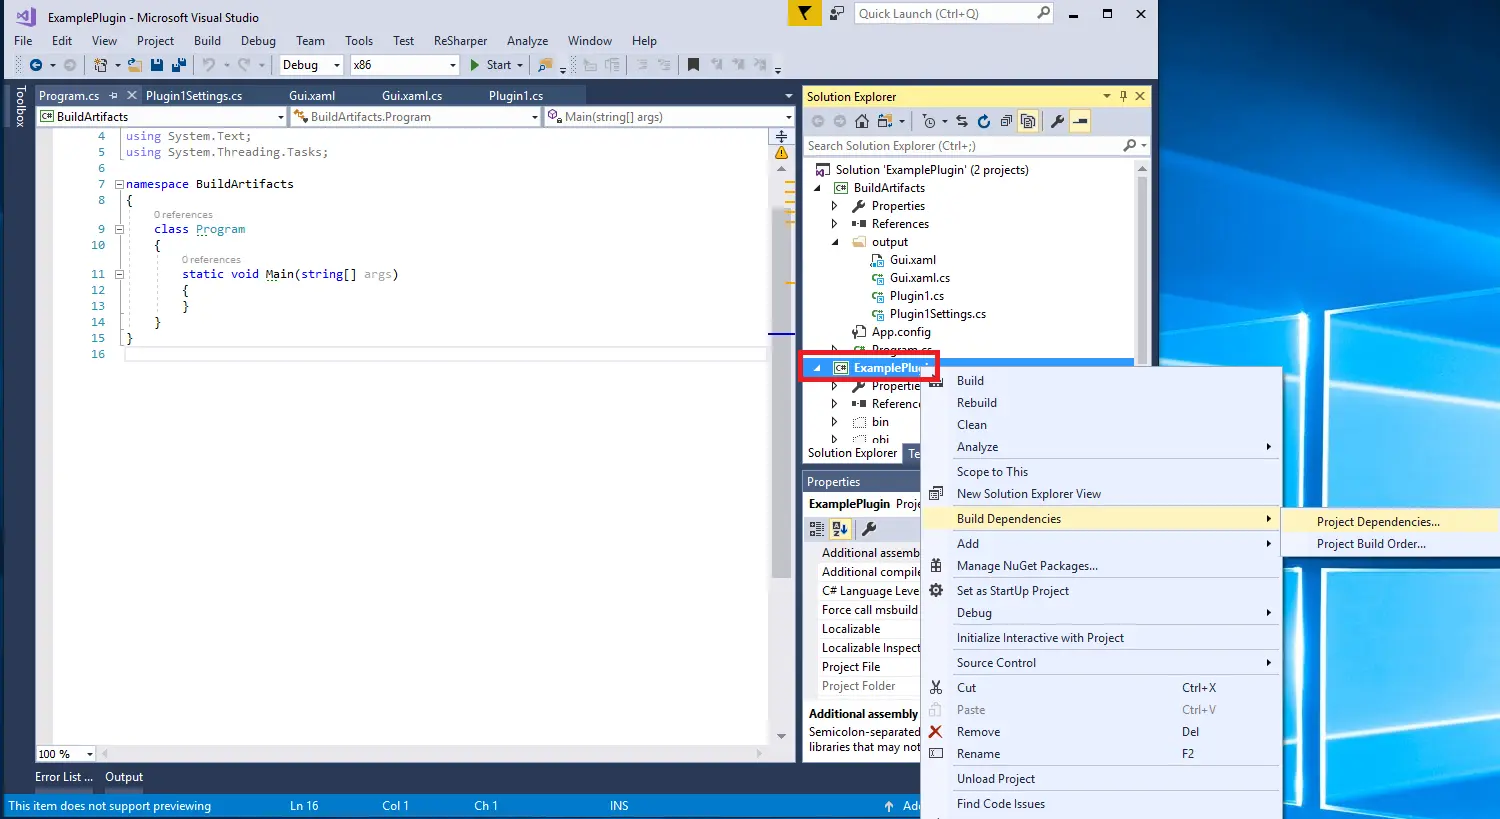The image size is (1500, 819).
Task: Click Switch Views icon in Solution Explorer
Action: 885,121
